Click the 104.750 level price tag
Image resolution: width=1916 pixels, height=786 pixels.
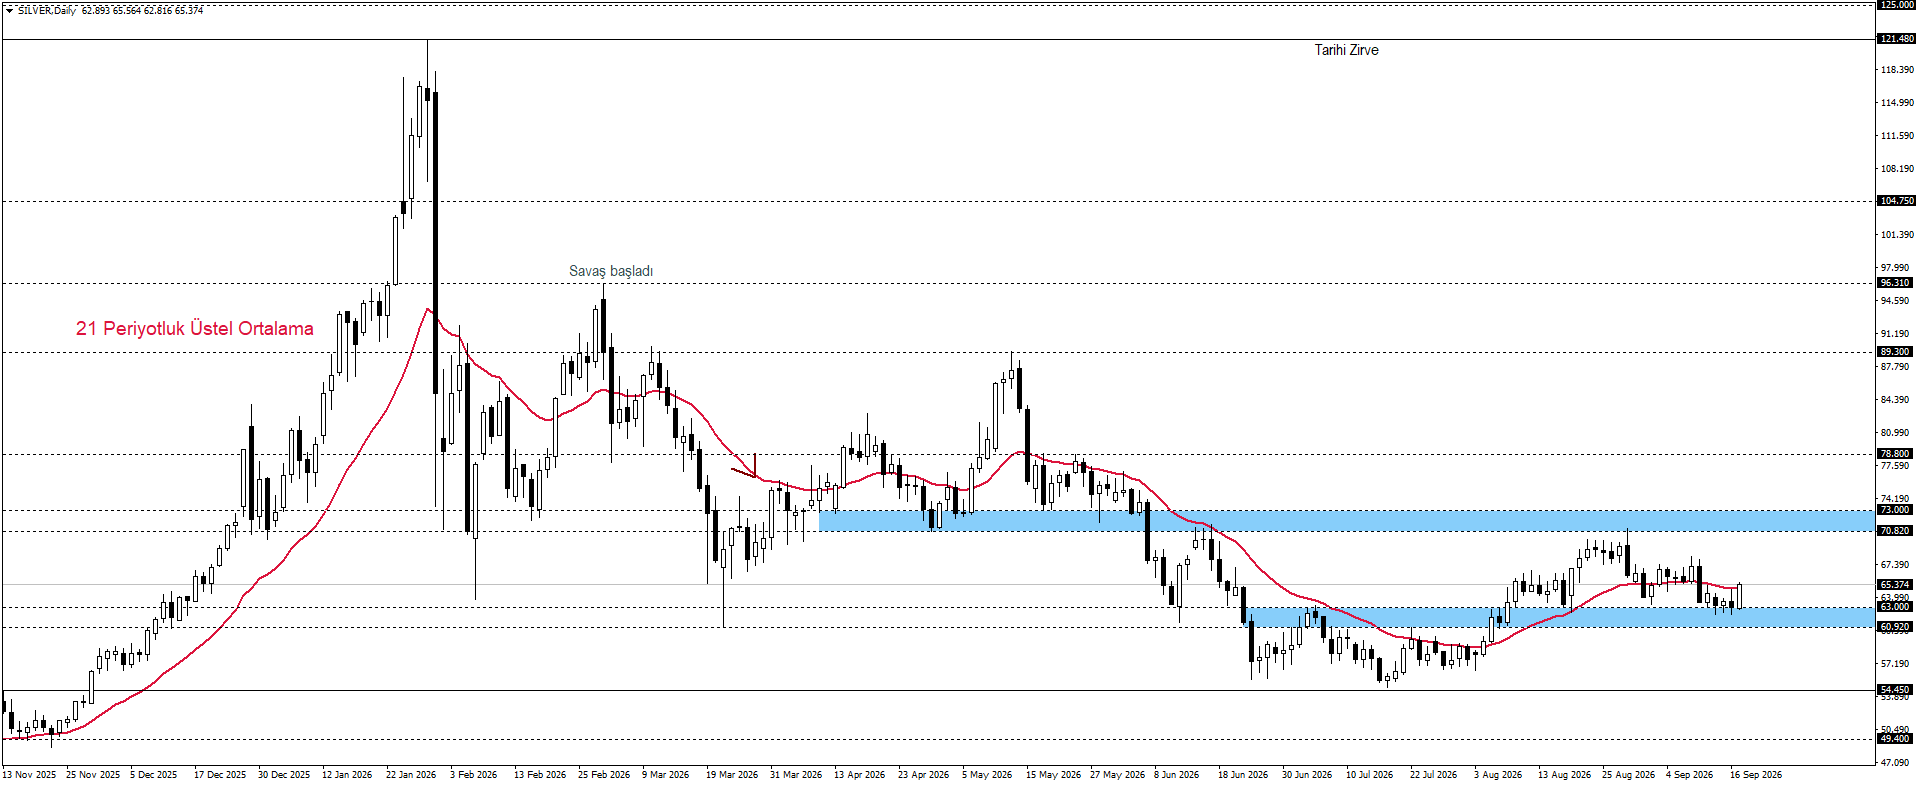1895,201
